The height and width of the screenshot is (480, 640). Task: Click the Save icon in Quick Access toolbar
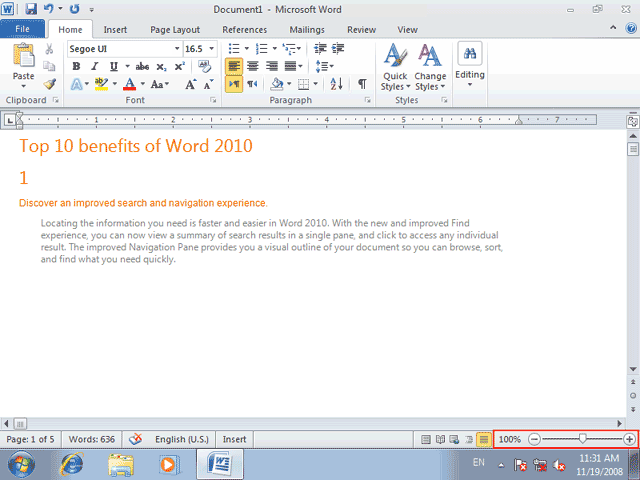click(x=31, y=9)
